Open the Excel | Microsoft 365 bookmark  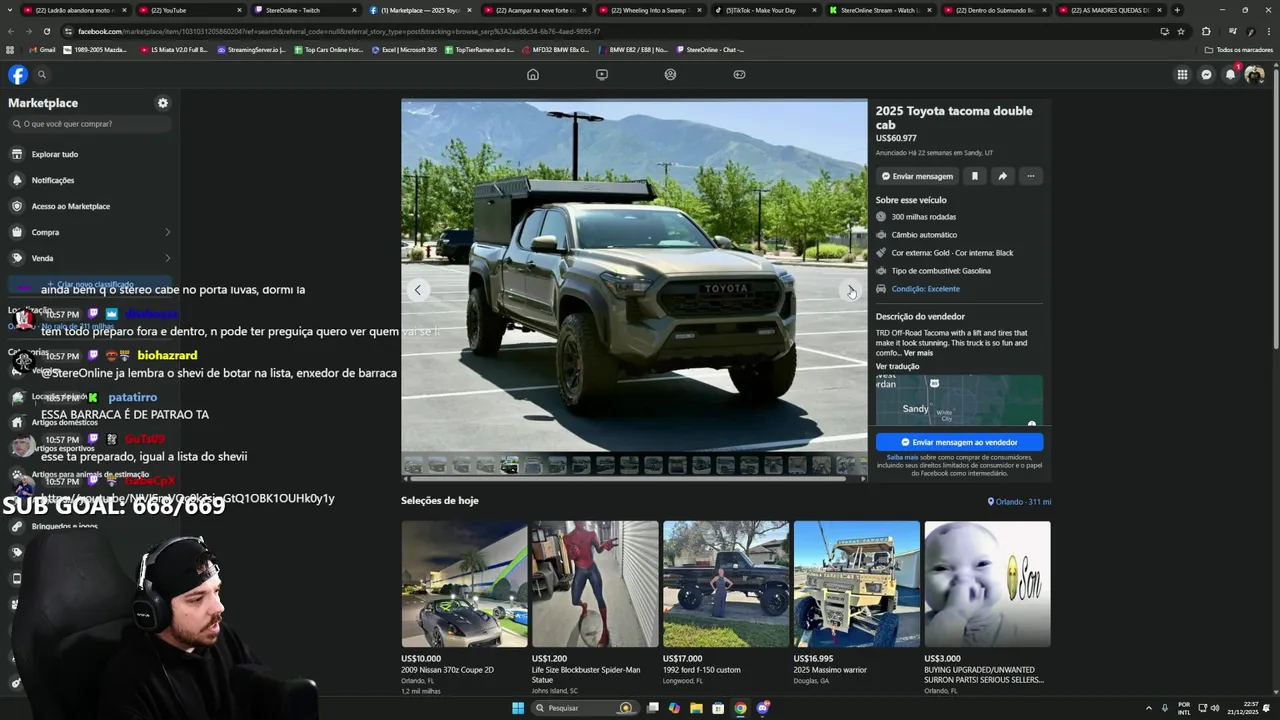404,49
